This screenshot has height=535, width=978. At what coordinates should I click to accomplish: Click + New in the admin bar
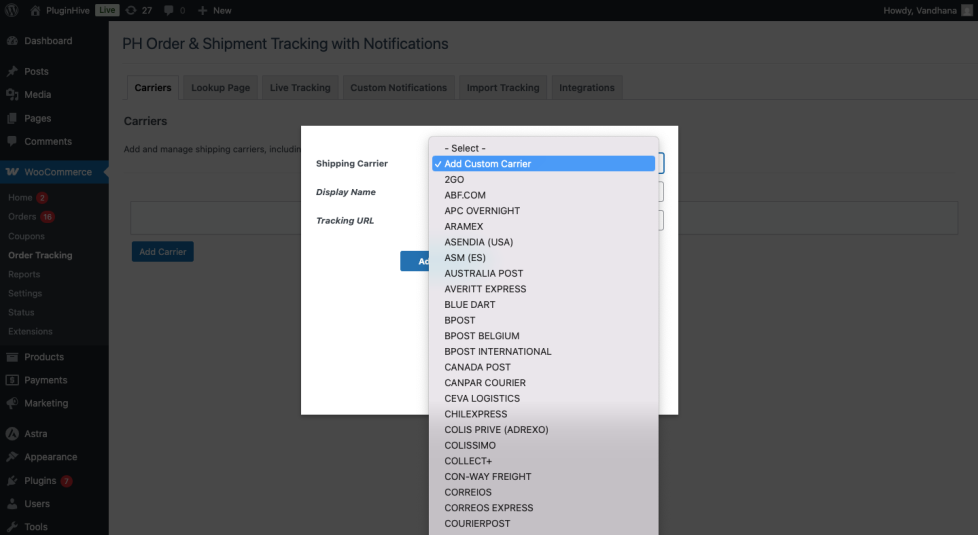coord(214,10)
